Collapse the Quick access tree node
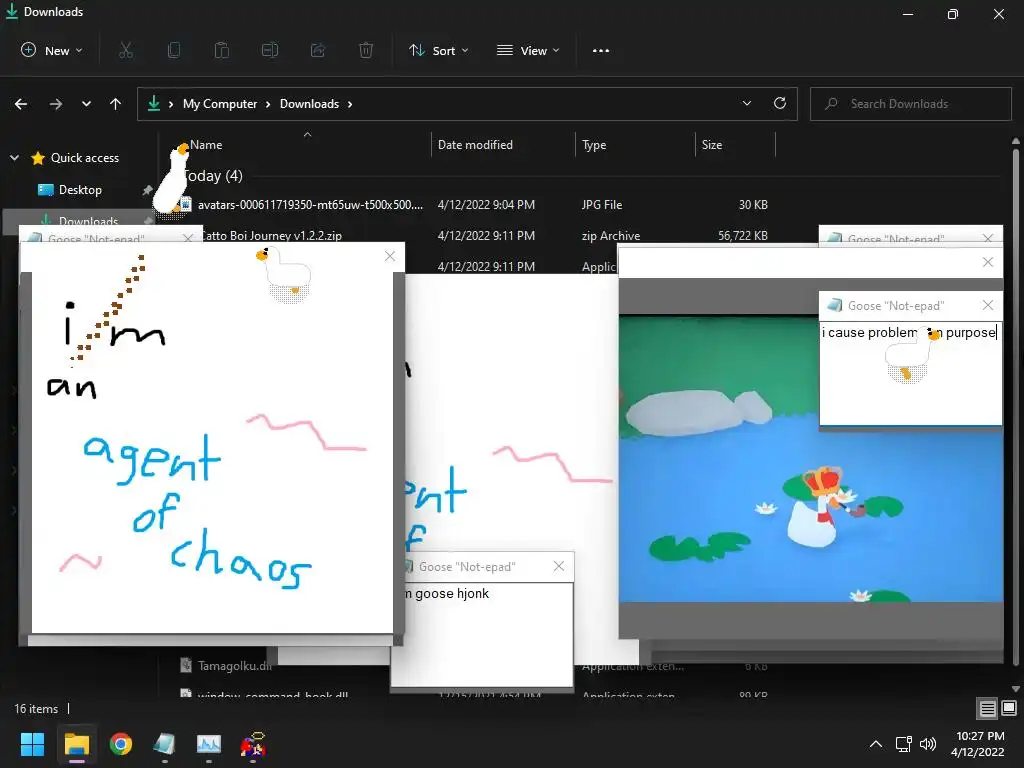The image size is (1024, 768). pos(14,157)
